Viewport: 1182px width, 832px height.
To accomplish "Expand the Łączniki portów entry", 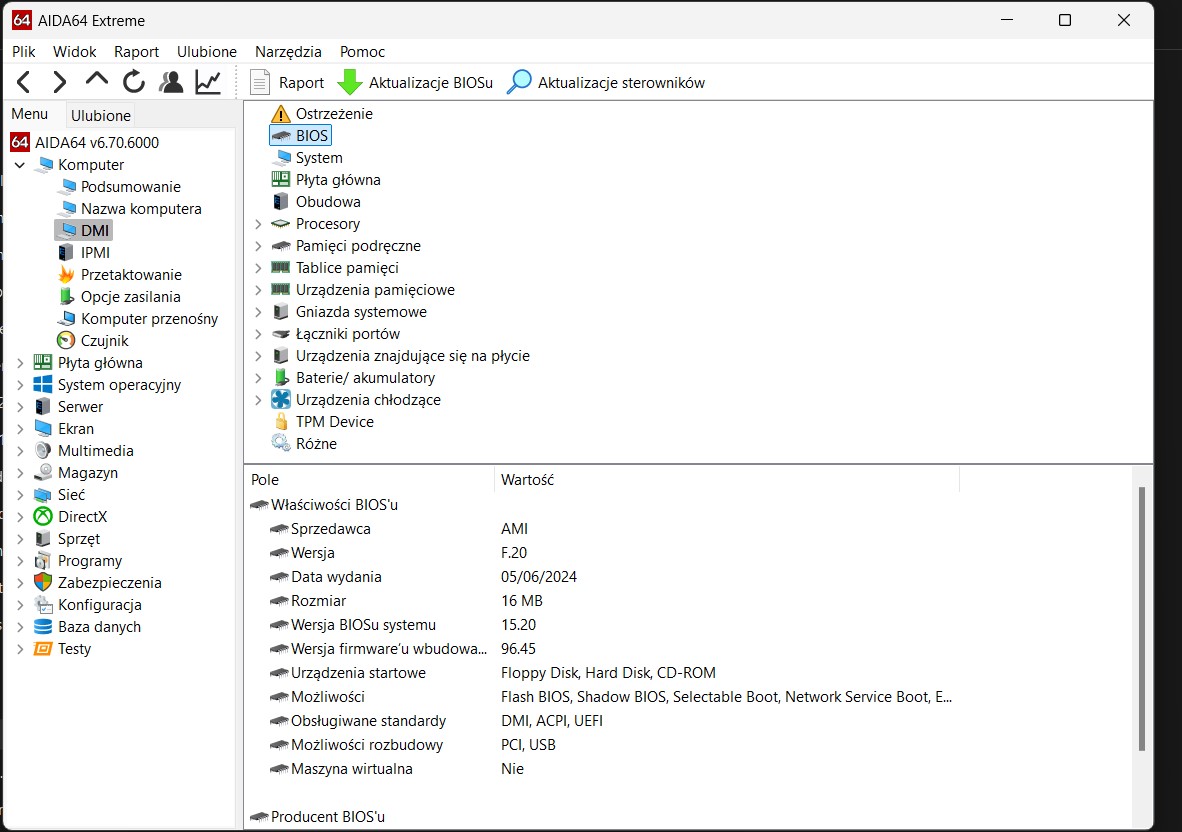I will [258, 334].
